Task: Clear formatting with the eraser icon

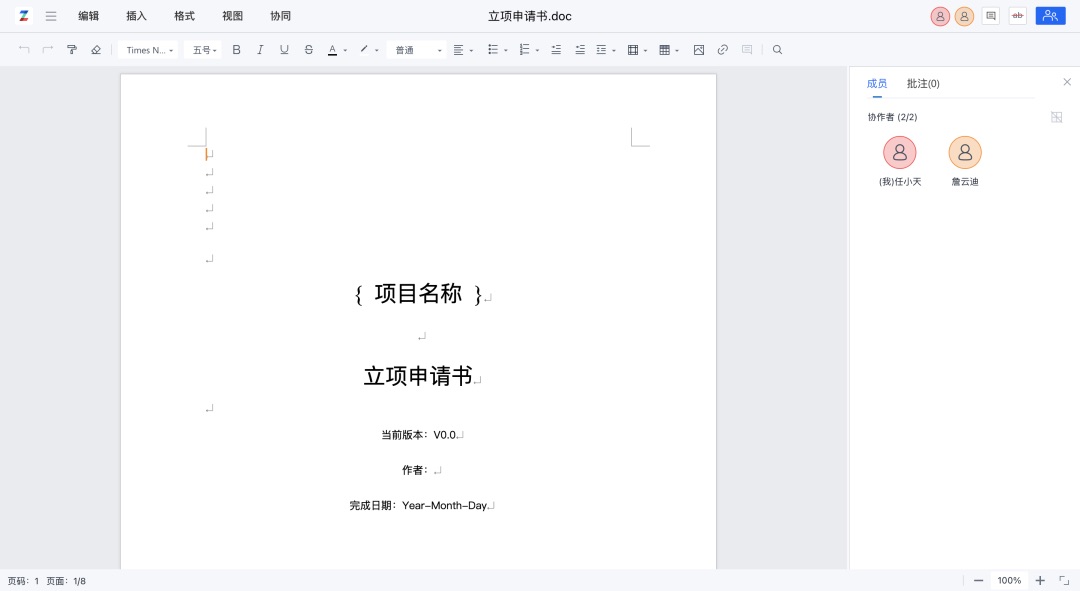Action: [x=96, y=50]
